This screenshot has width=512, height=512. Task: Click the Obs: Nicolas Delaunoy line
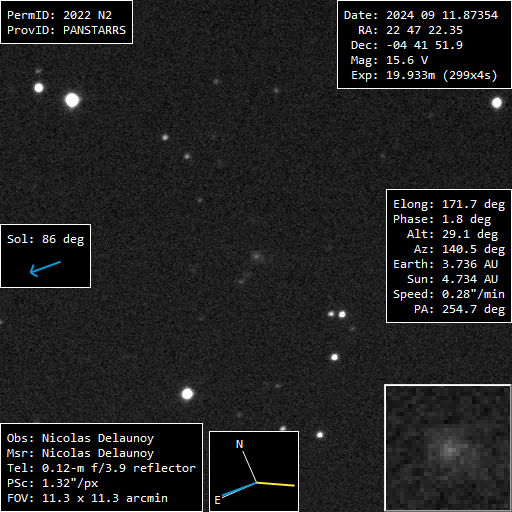[80, 438]
